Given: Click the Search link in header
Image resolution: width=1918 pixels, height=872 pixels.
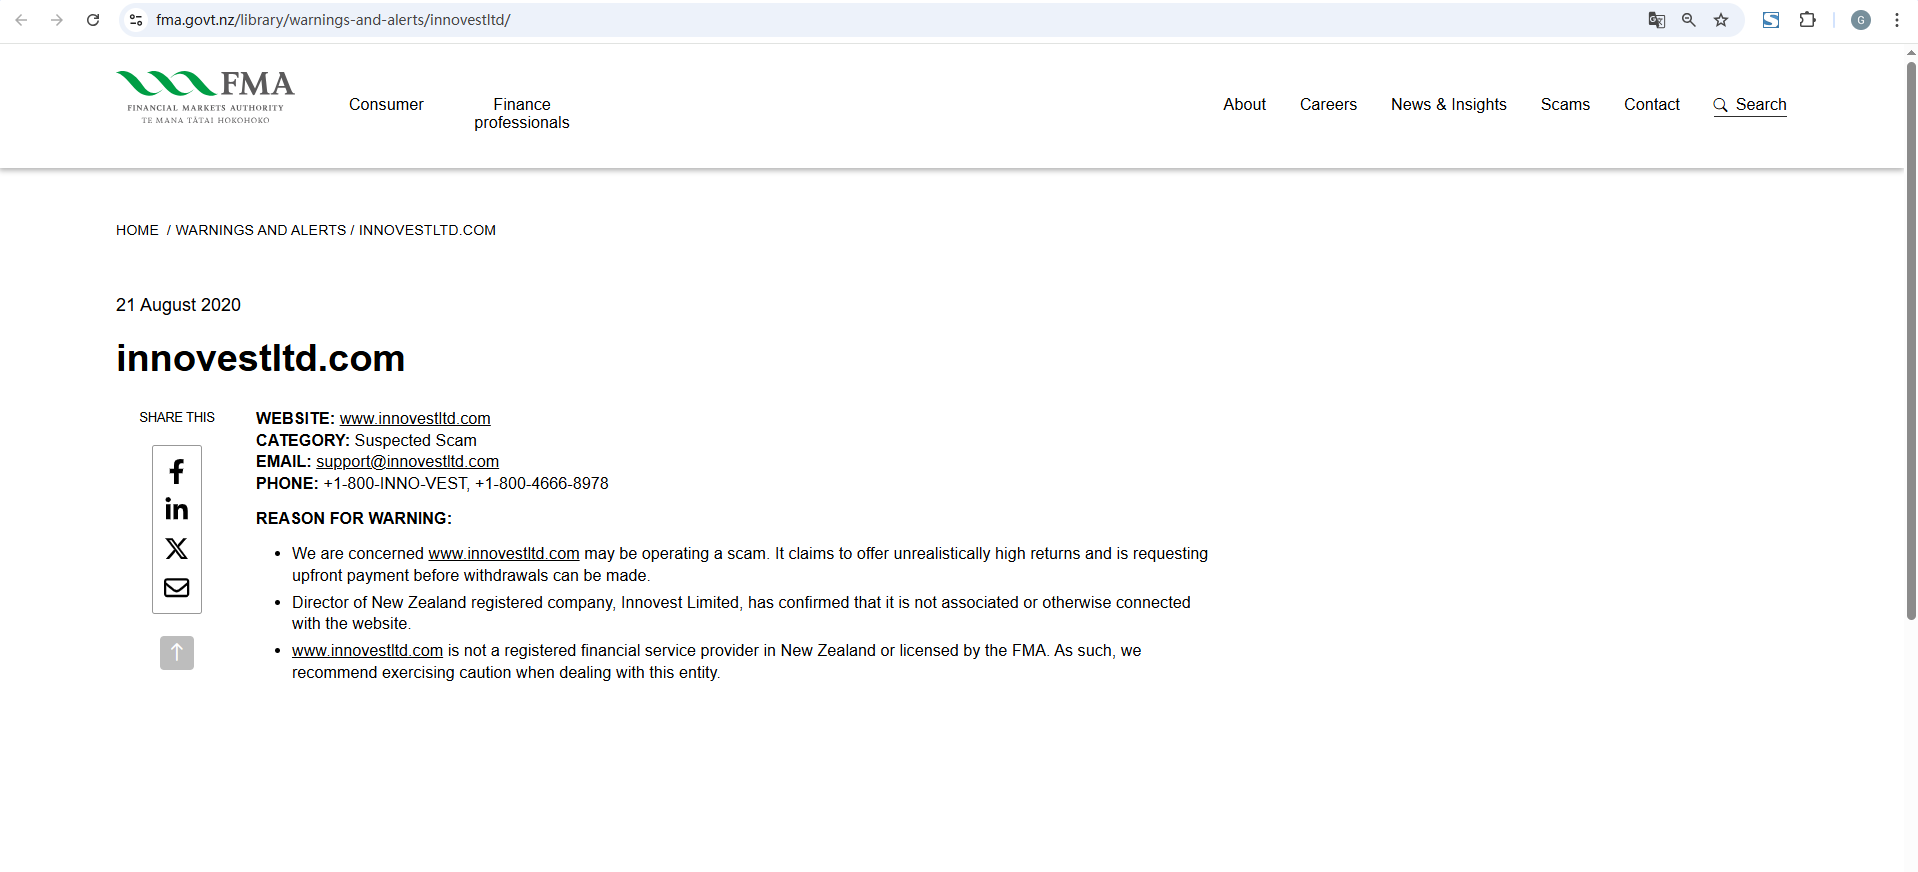Looking at the screenshot, I should [x=1750, y=105].
